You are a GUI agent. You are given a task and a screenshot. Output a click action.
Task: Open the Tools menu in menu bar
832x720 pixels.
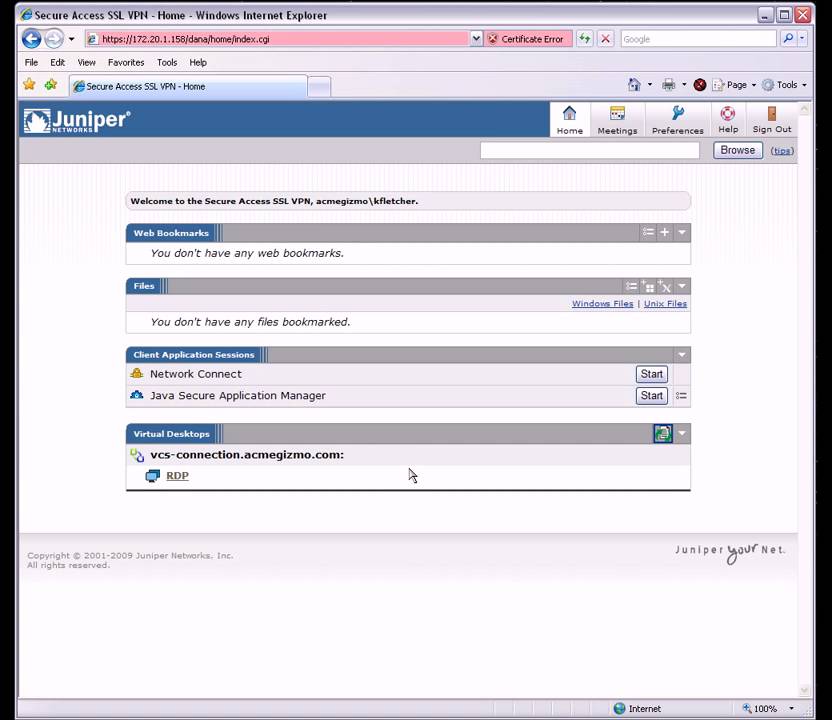[x=167, y=62]
